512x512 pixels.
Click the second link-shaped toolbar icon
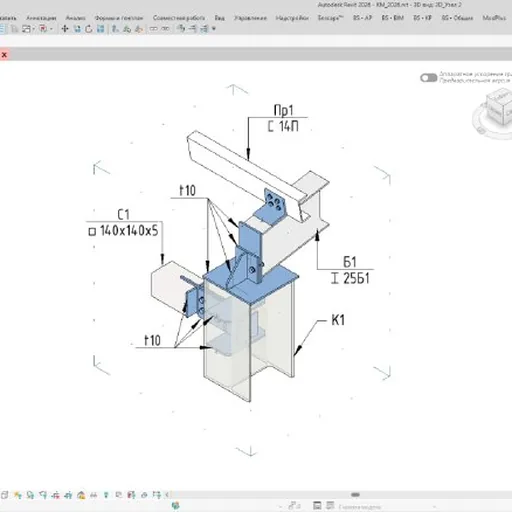click(x=165, y=29)
